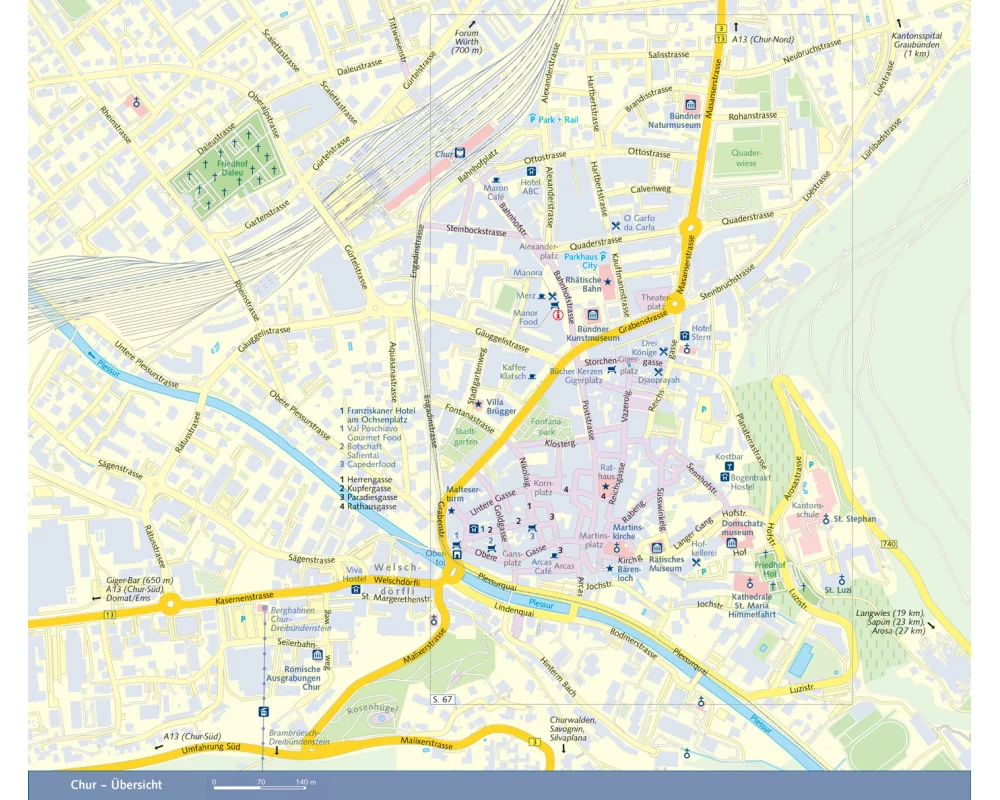Click the O Garfo da Carla restaurant icon

[x=615, y=226]
